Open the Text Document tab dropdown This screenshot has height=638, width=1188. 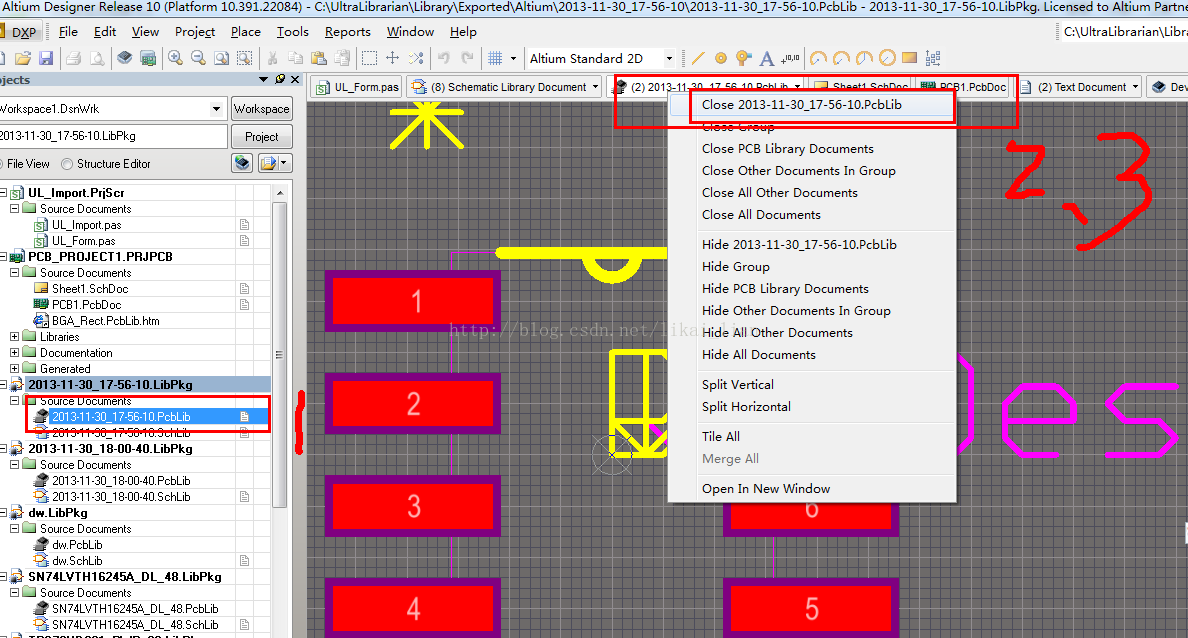pyautogui.click(x=1136, y=87)
